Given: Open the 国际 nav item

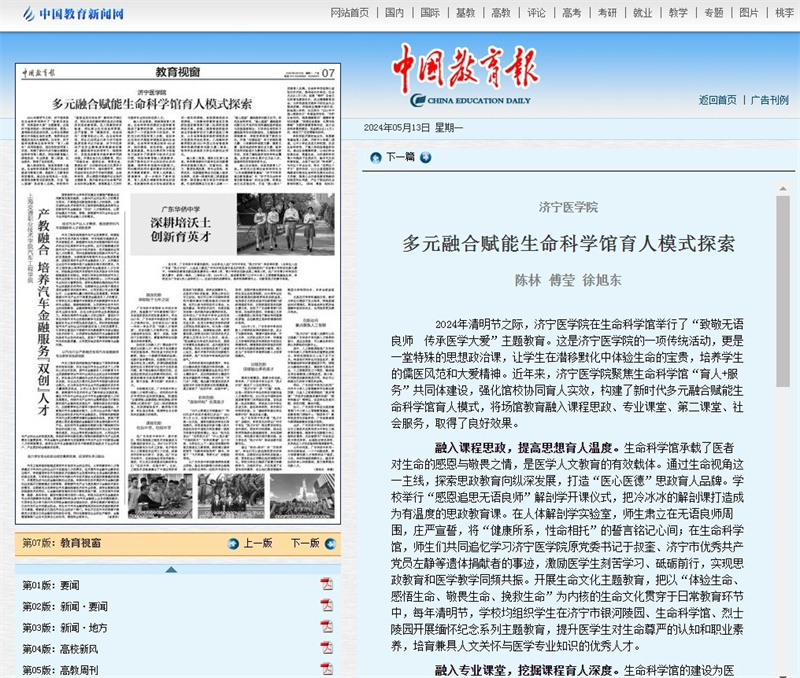Looking at the screenshot, I should (x=430, y=13).
